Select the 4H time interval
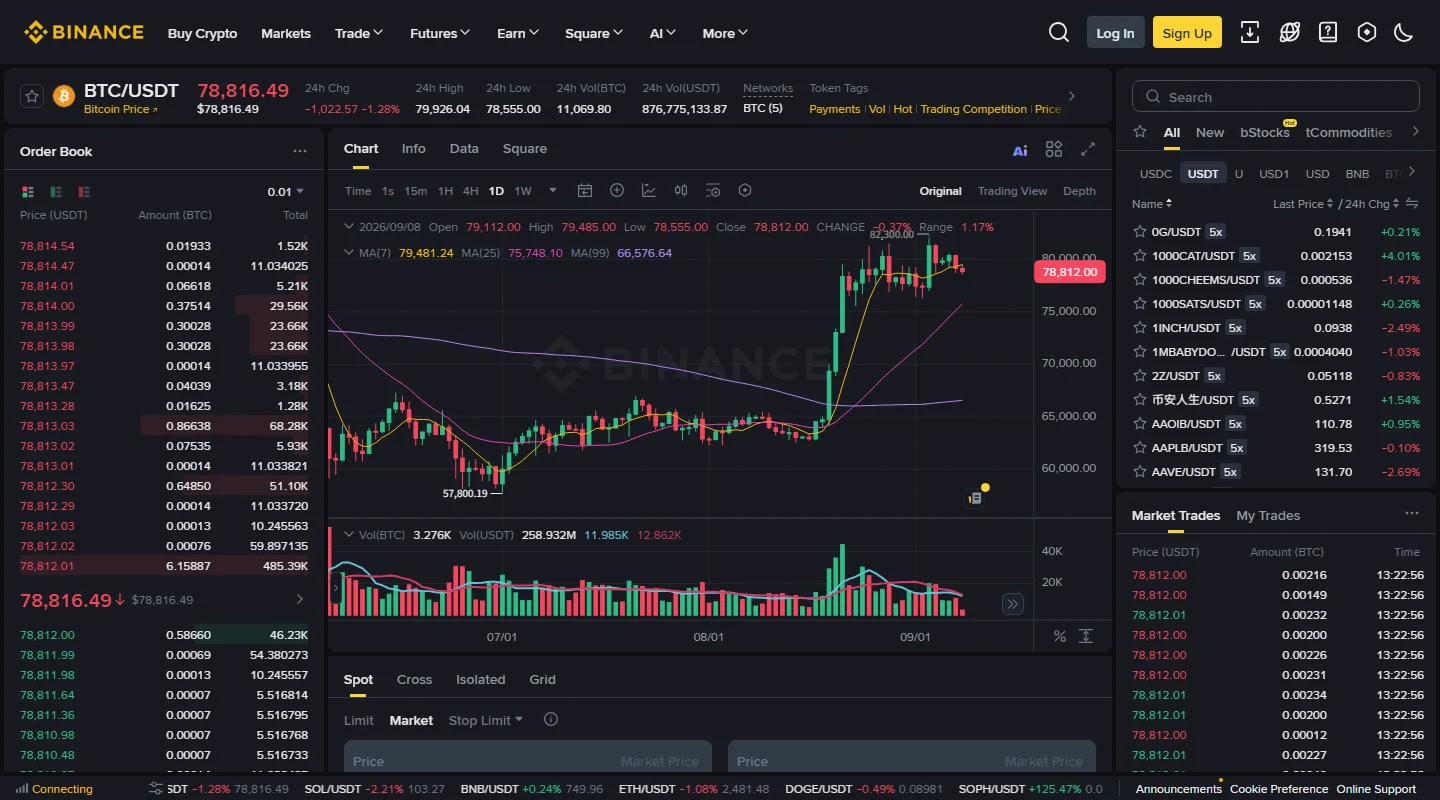Viewport: 1440px width, 800px height. coord(470,191)
